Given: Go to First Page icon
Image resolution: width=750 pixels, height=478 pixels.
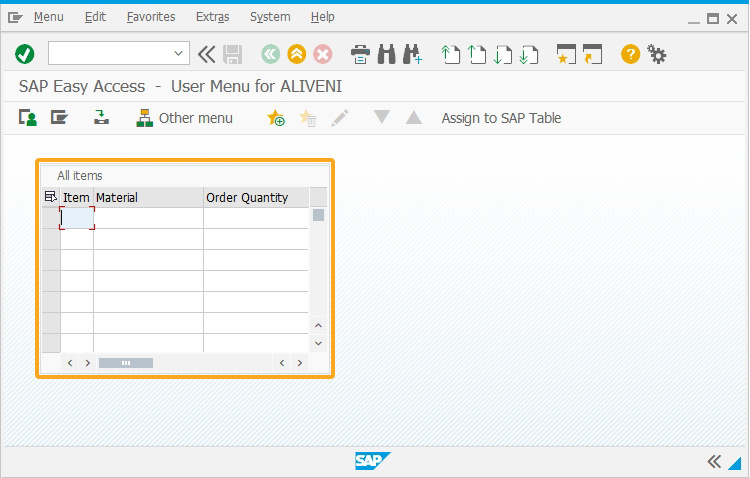Looking at the screenshot, I should pos(450,54).
